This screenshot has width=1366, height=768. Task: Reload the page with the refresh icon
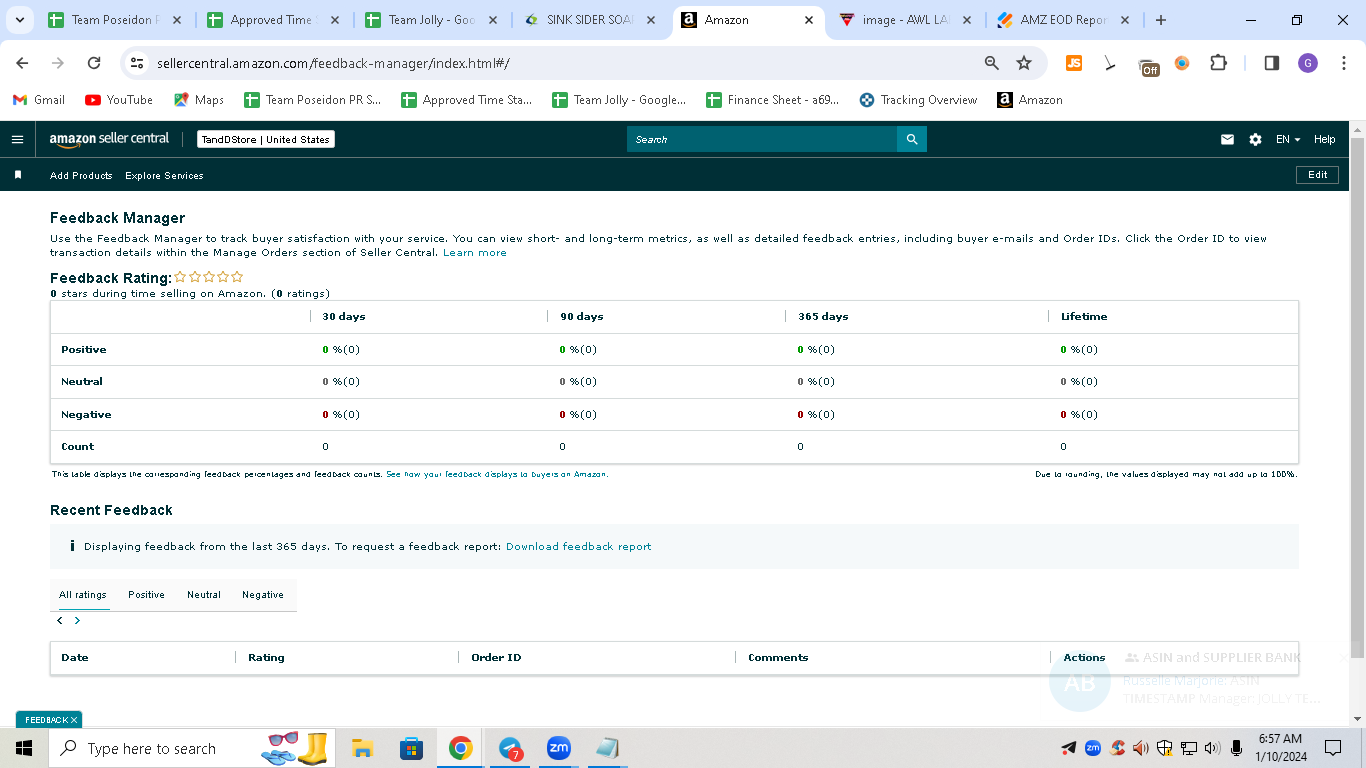coord(94,63)
